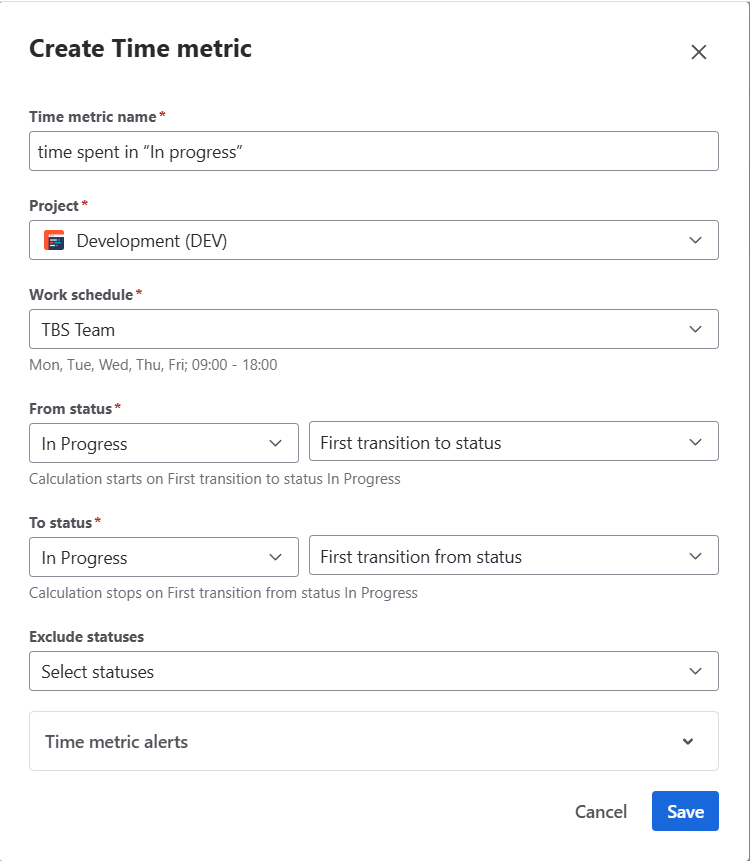Click chevron of From status In Progress select
750x861 pixels.
coord(276,443)
